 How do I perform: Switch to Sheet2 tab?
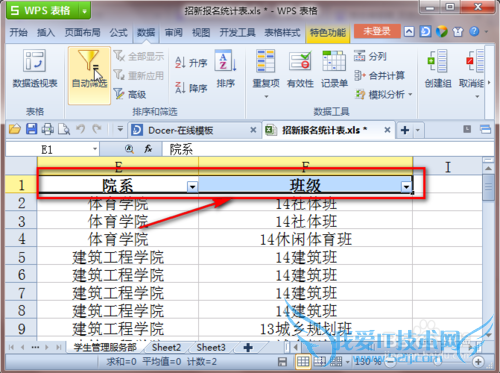[x=166, y=347]
